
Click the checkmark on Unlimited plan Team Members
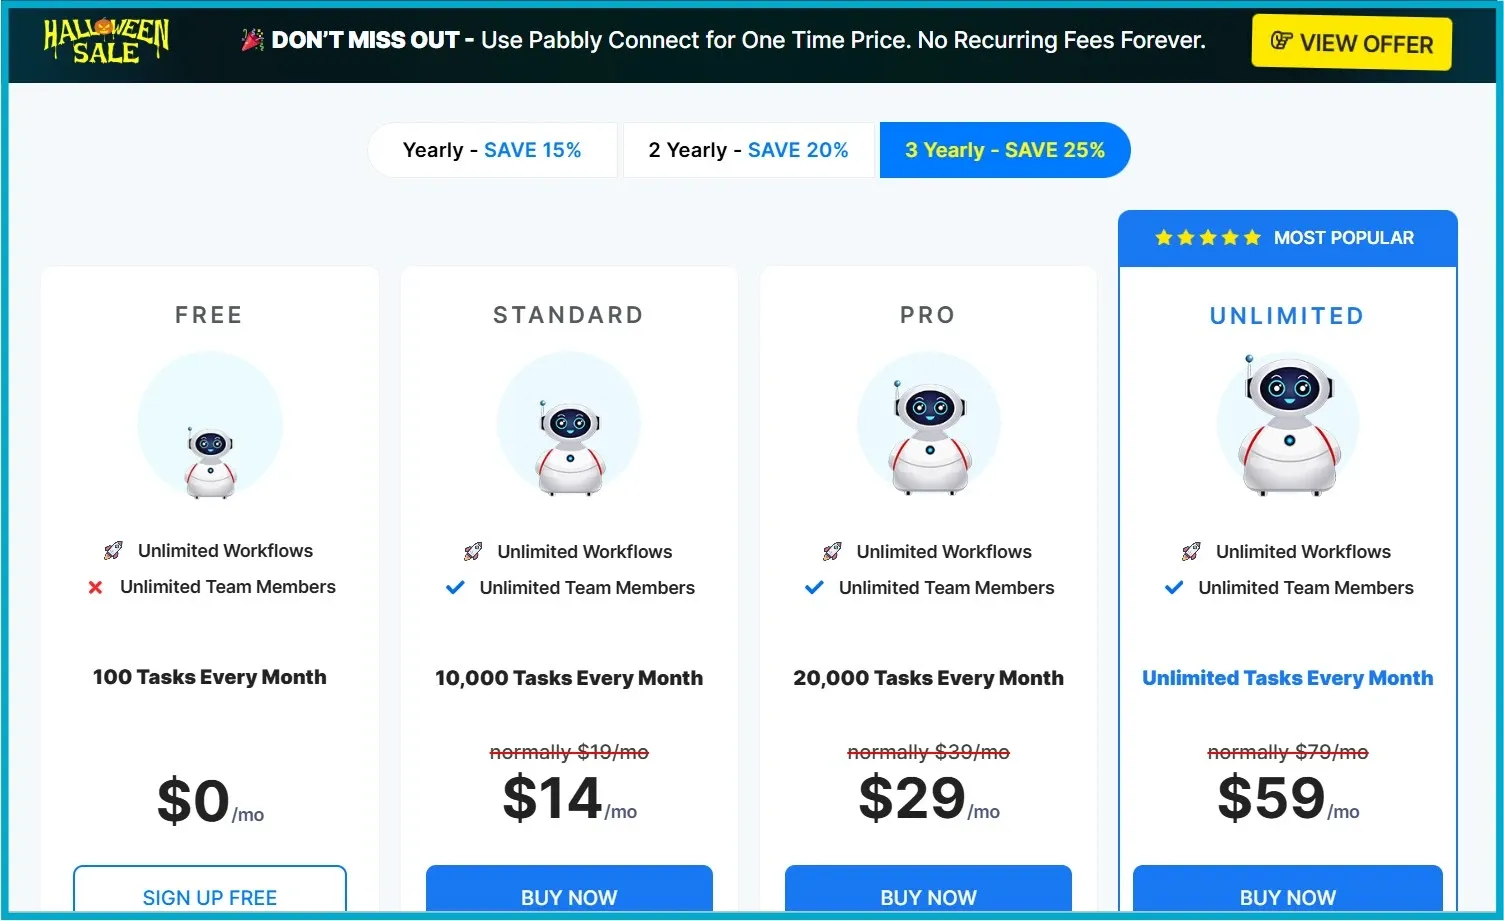point(1173,588)
